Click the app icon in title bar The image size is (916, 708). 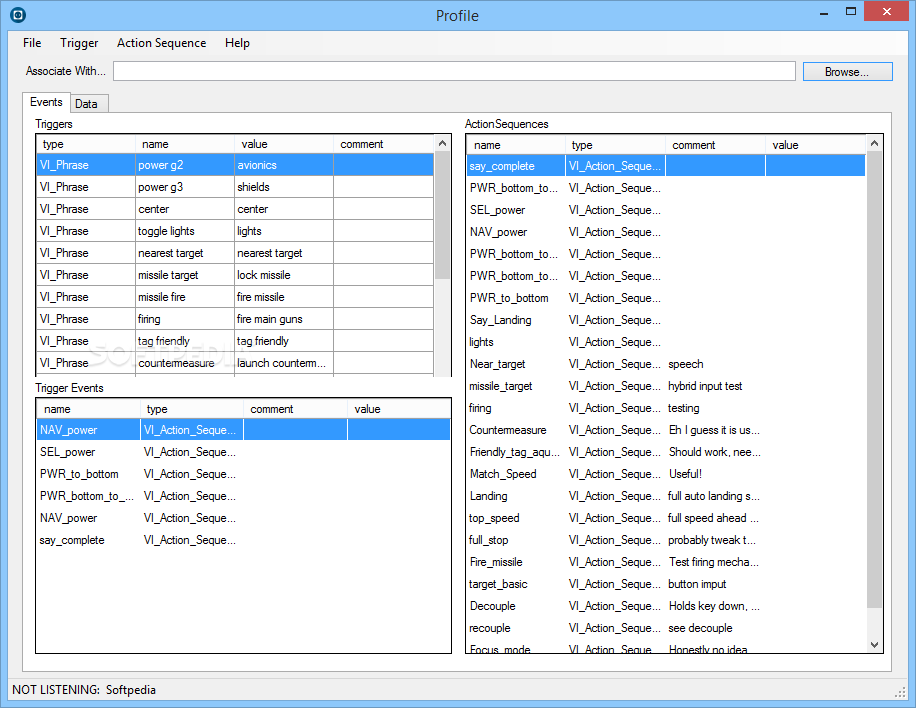click(x=18, y=15)
